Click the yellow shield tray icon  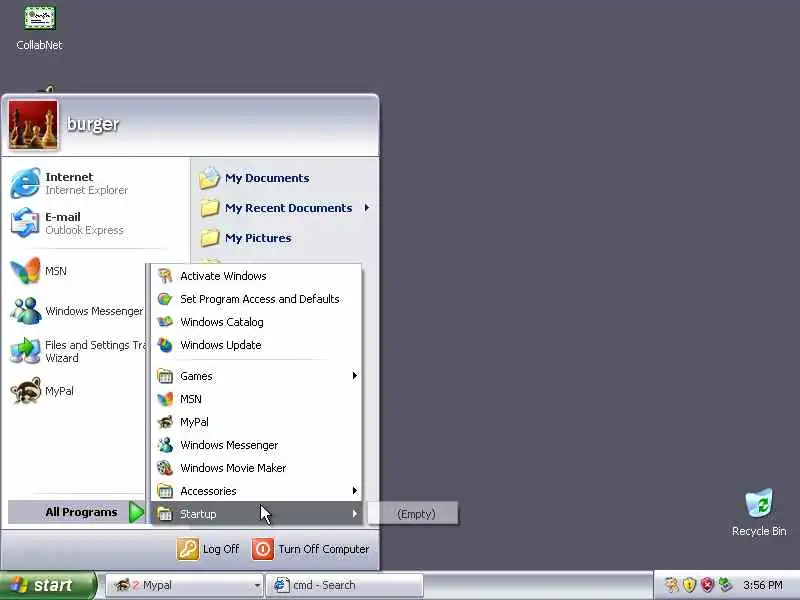tap(689, 585)
